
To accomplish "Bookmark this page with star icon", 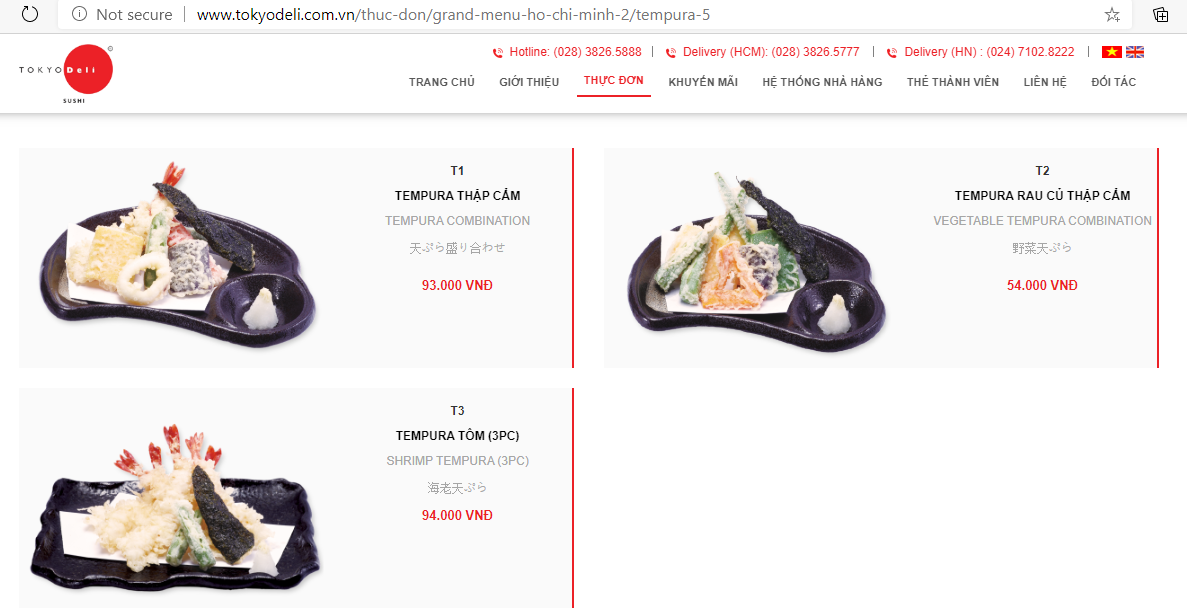I will tap(1112, 14).
